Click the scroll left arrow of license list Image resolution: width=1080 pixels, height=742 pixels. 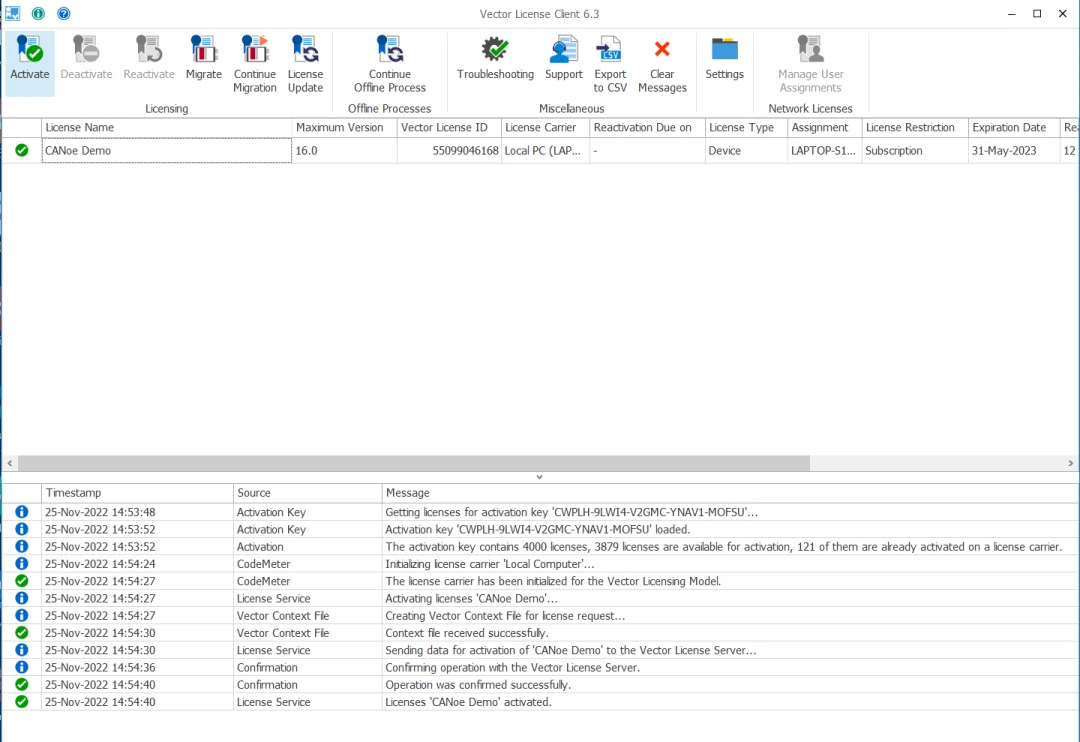(10, 463)
